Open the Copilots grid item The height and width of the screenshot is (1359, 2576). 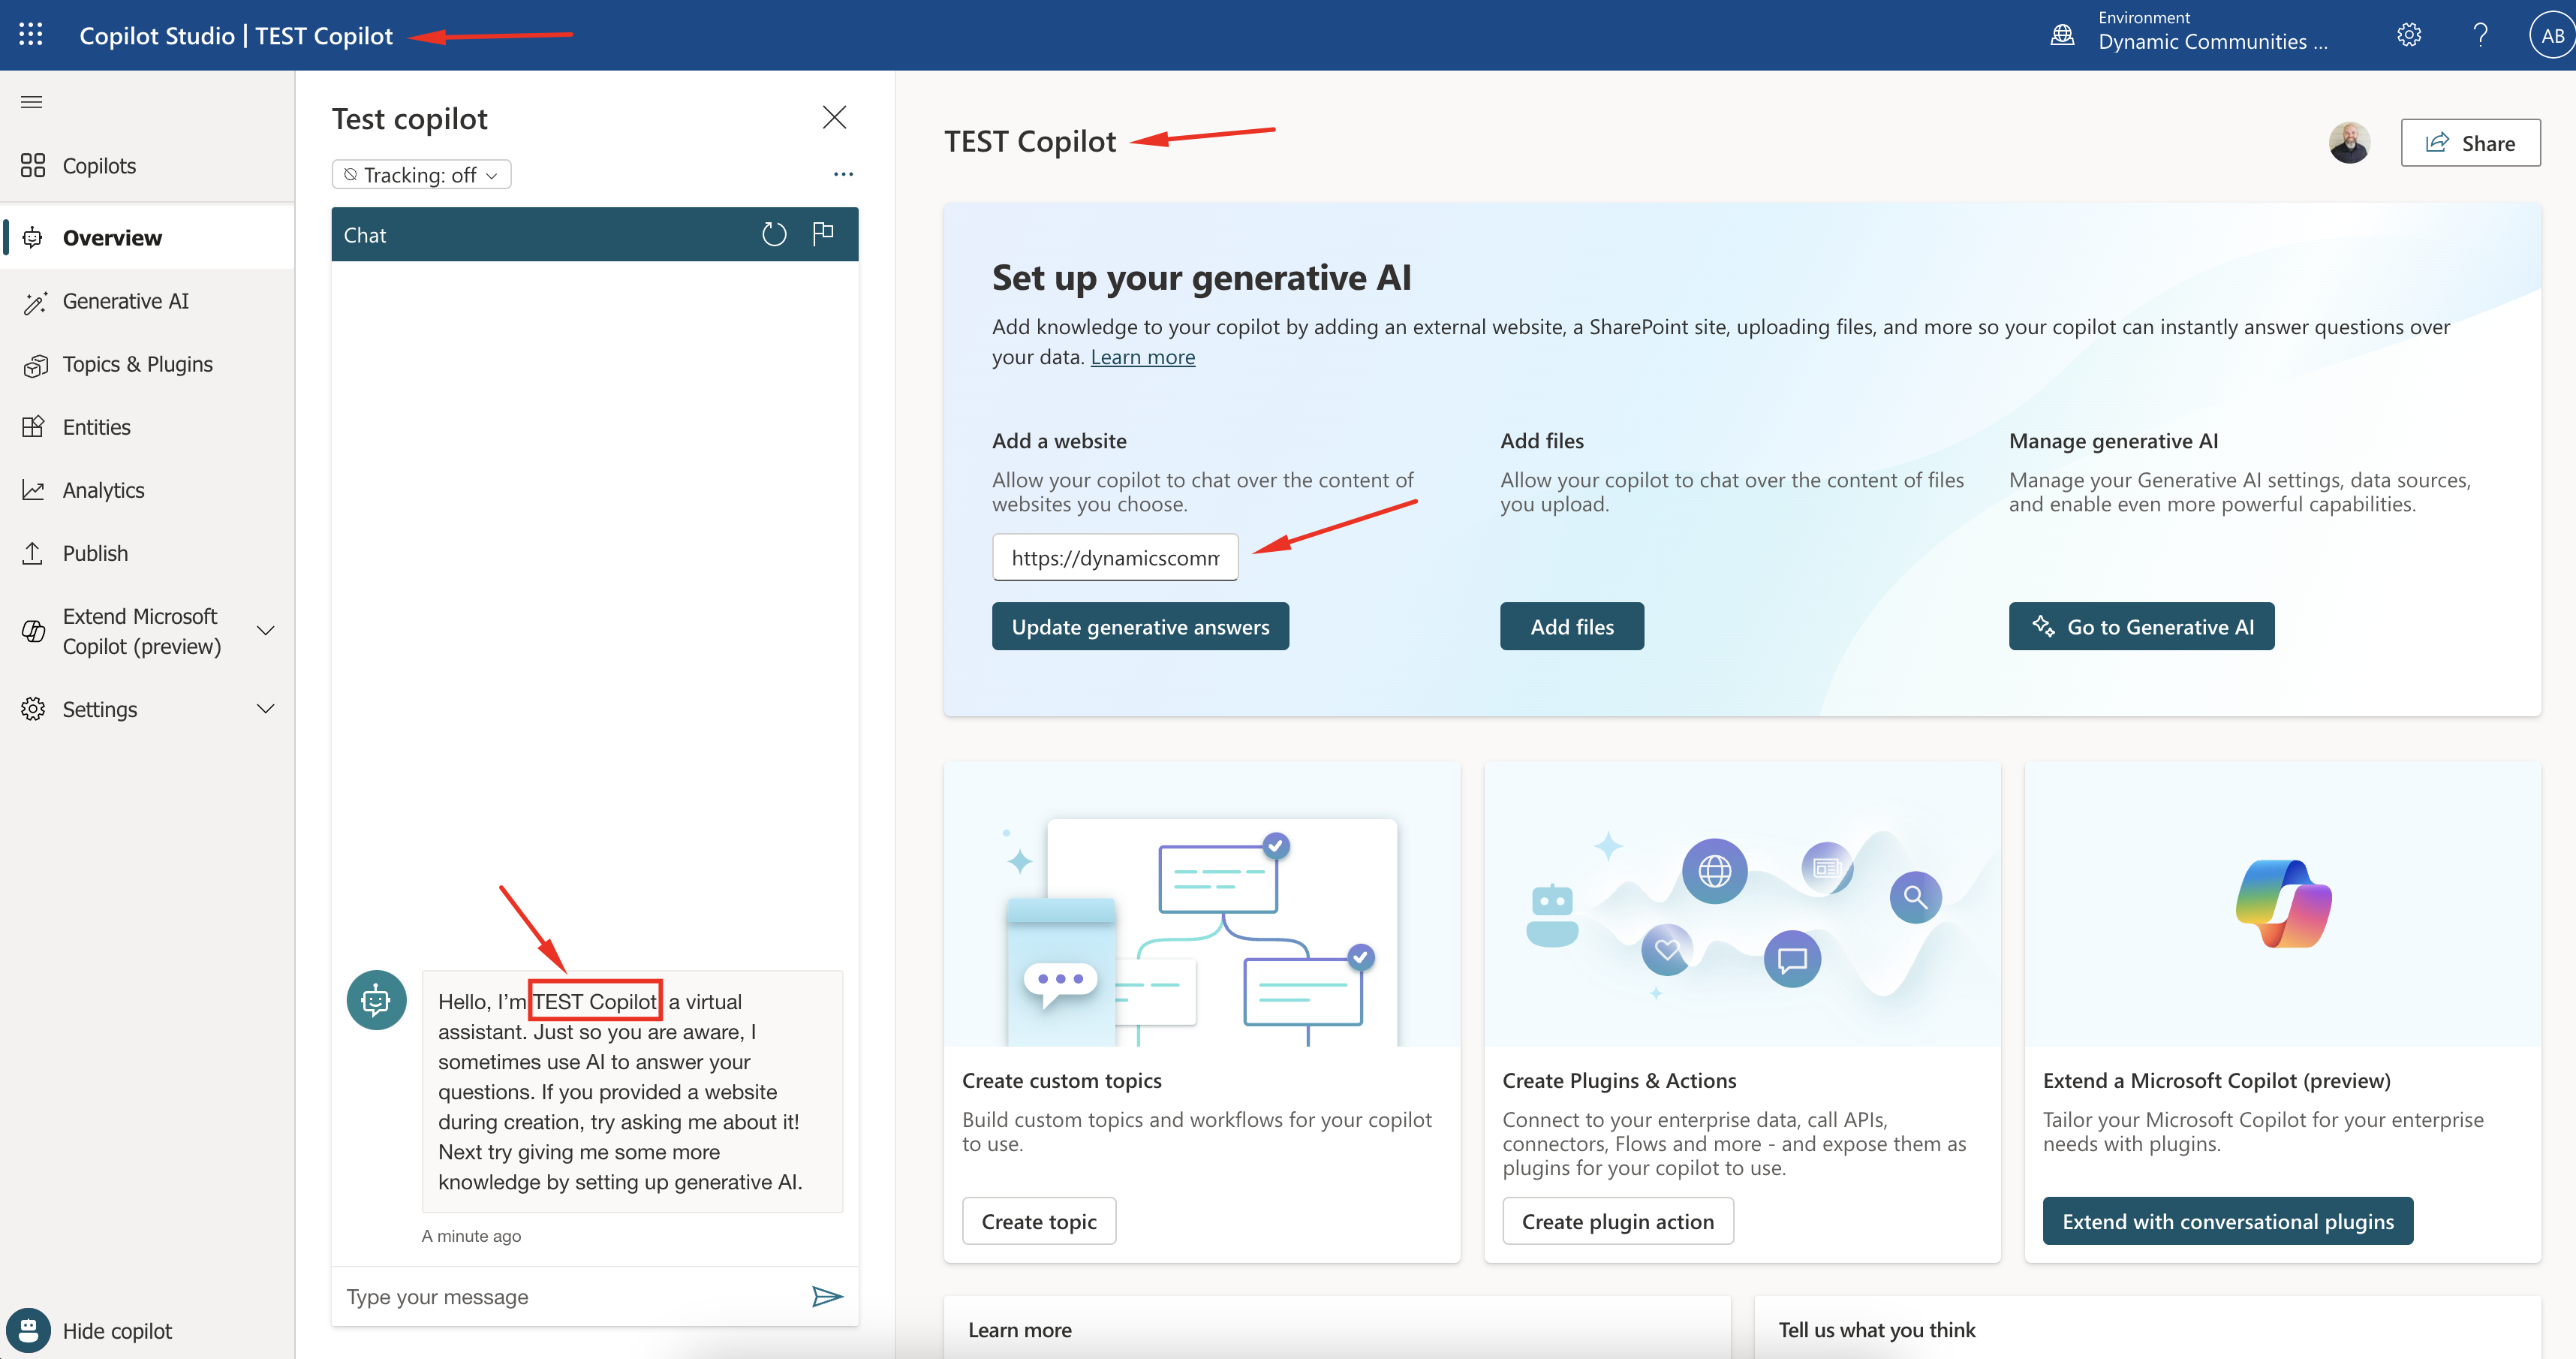pyautogui.click(x=147, y=165)
